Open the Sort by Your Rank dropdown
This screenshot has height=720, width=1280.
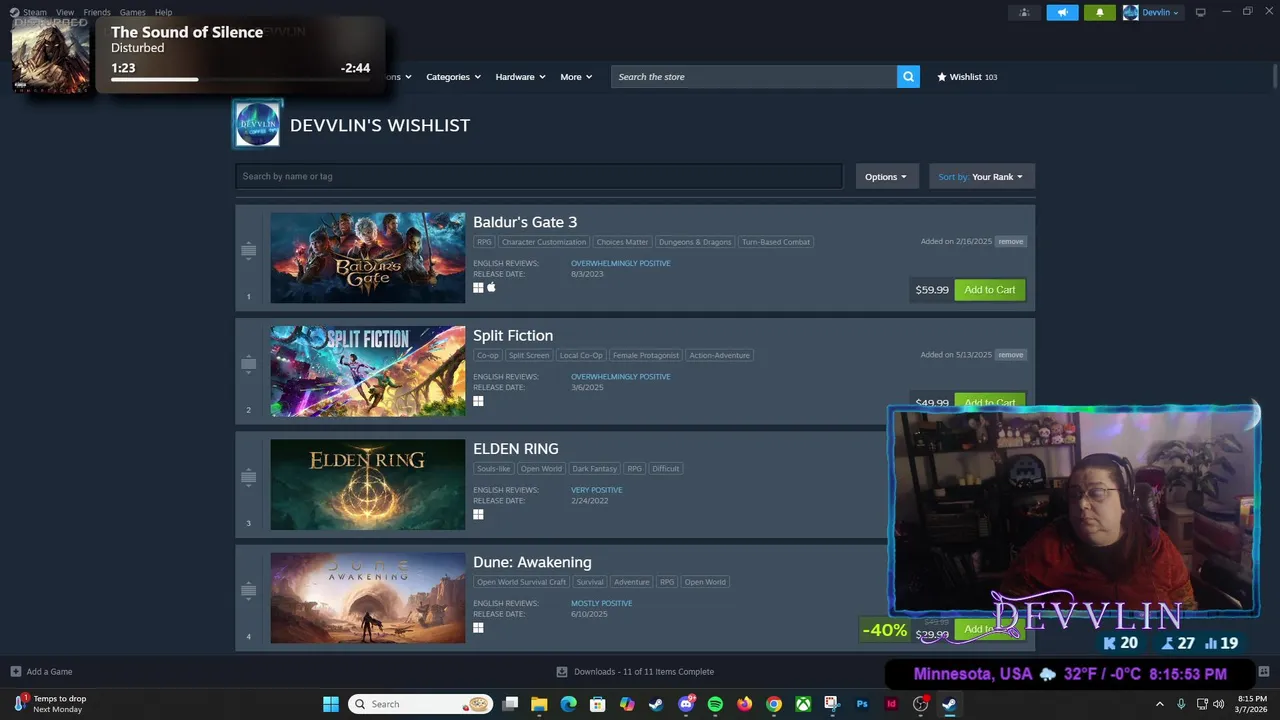point(982,176)
